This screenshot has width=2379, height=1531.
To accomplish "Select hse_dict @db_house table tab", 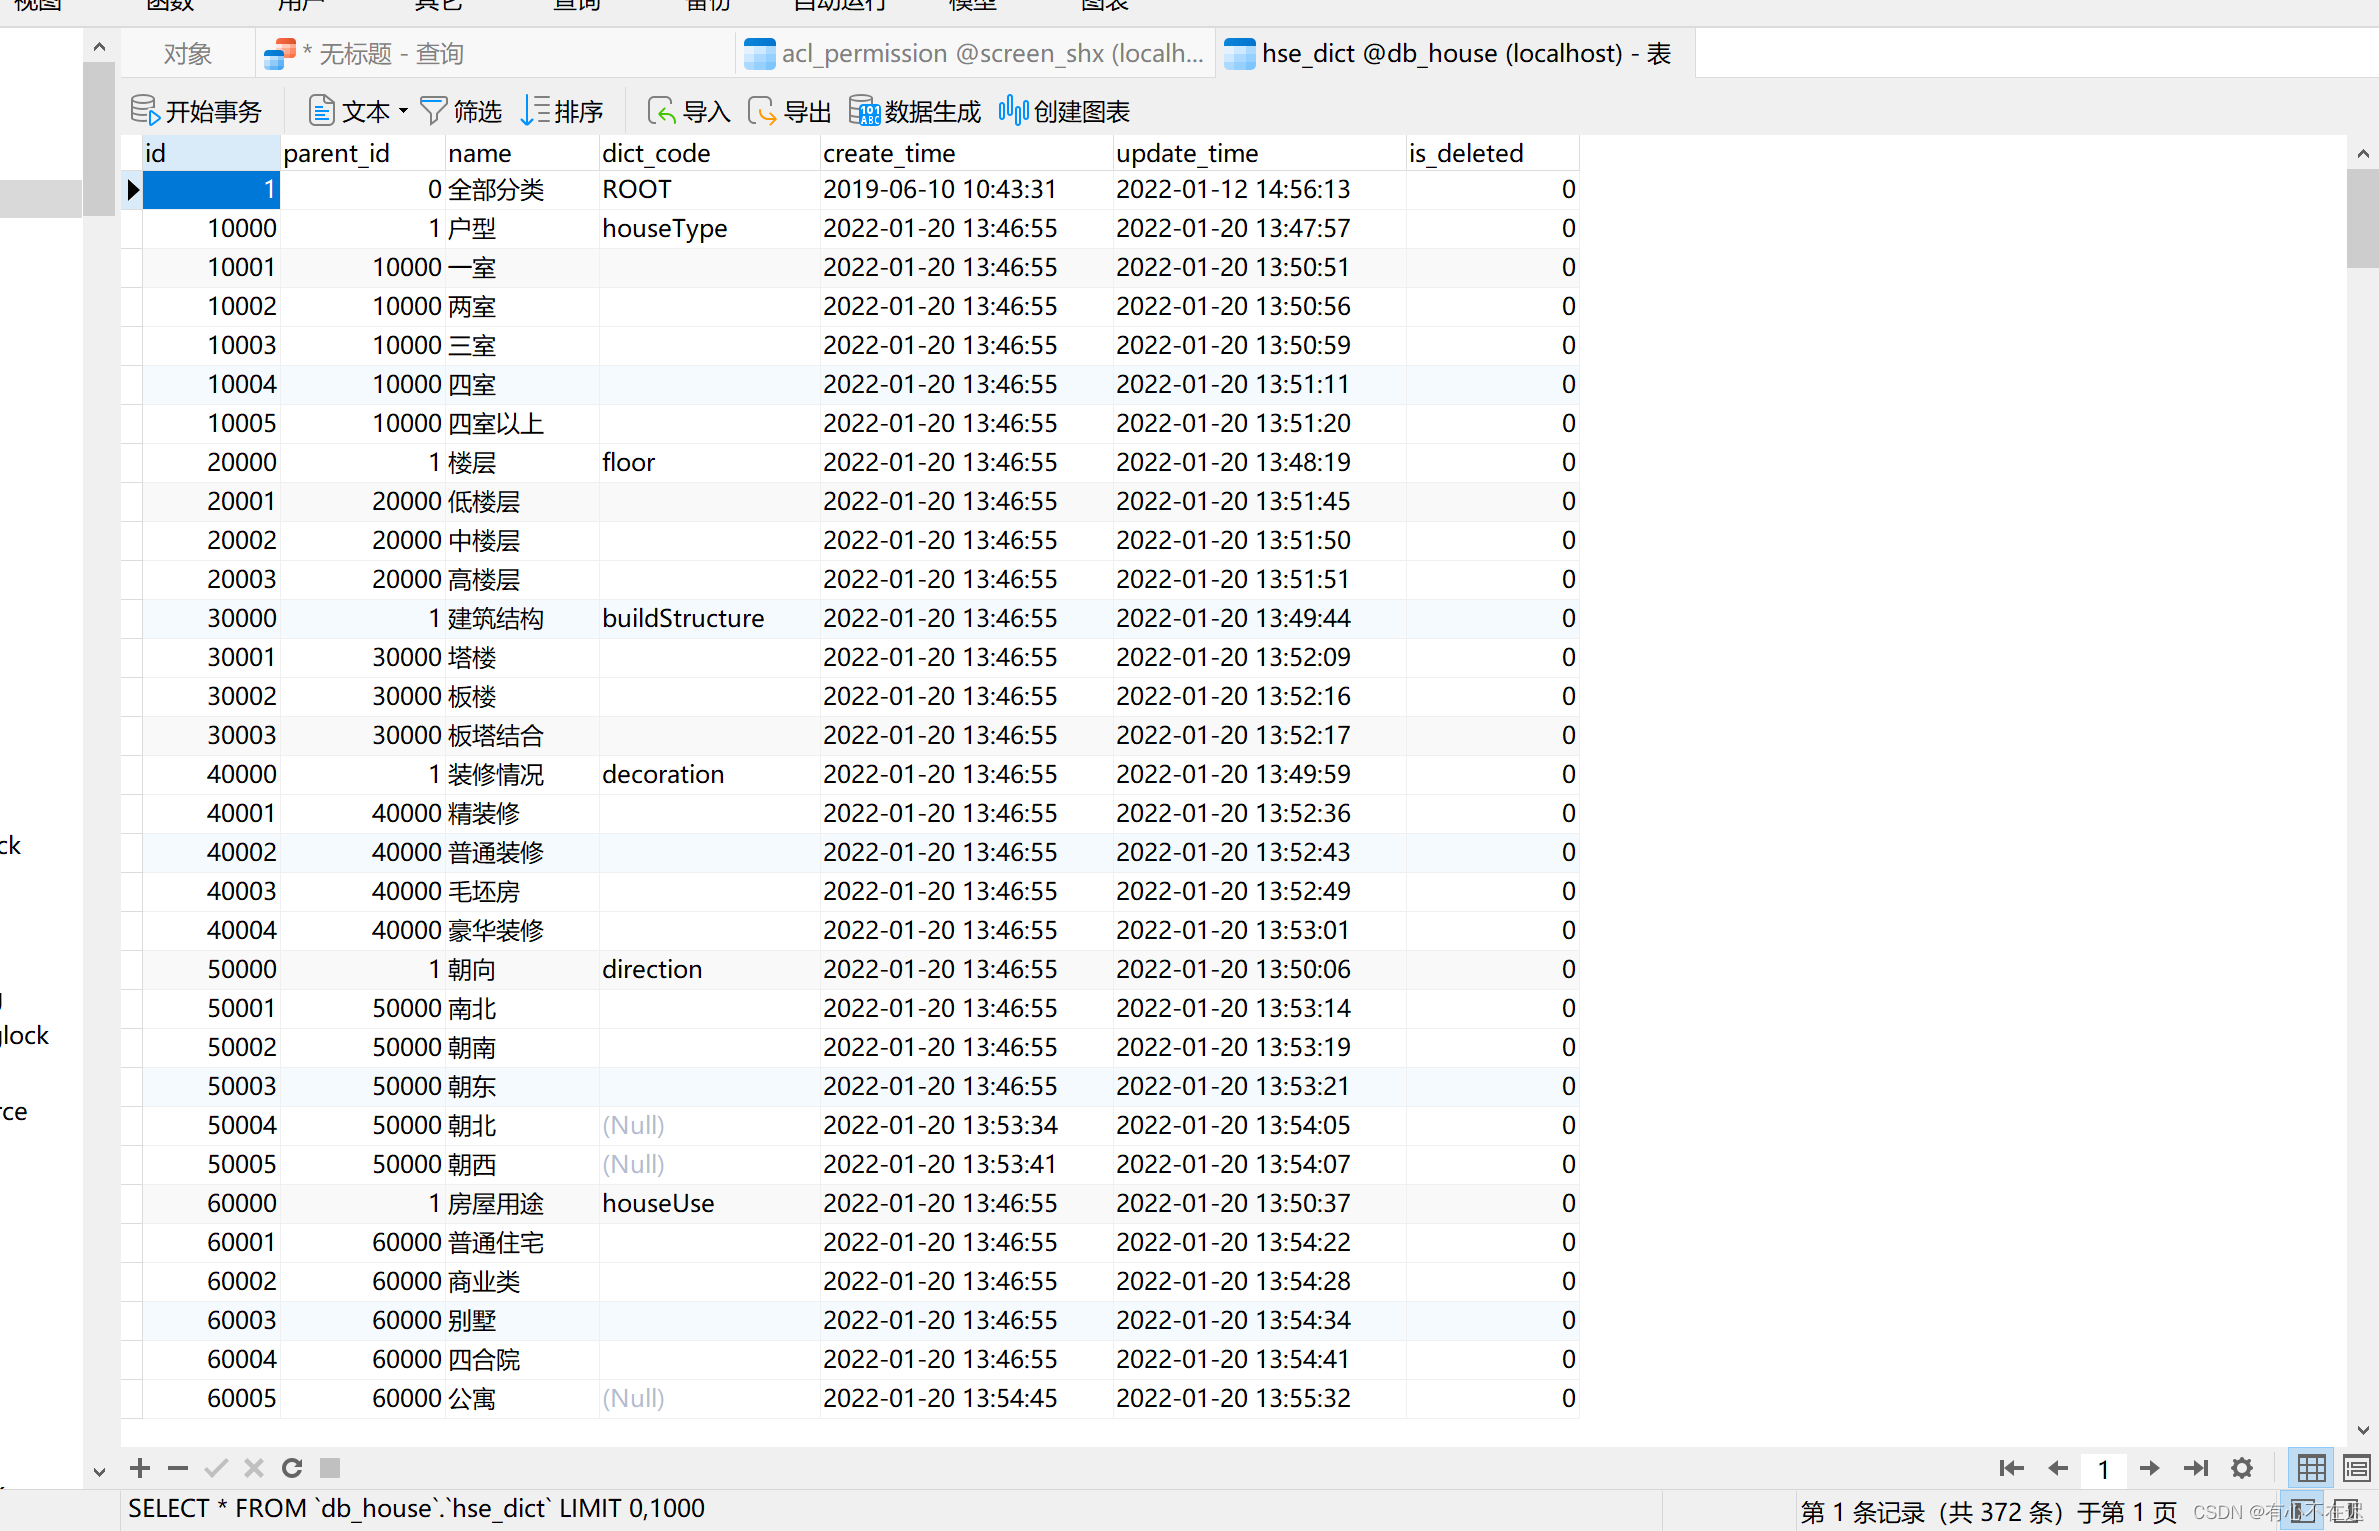I will [x=1454, y=53].
